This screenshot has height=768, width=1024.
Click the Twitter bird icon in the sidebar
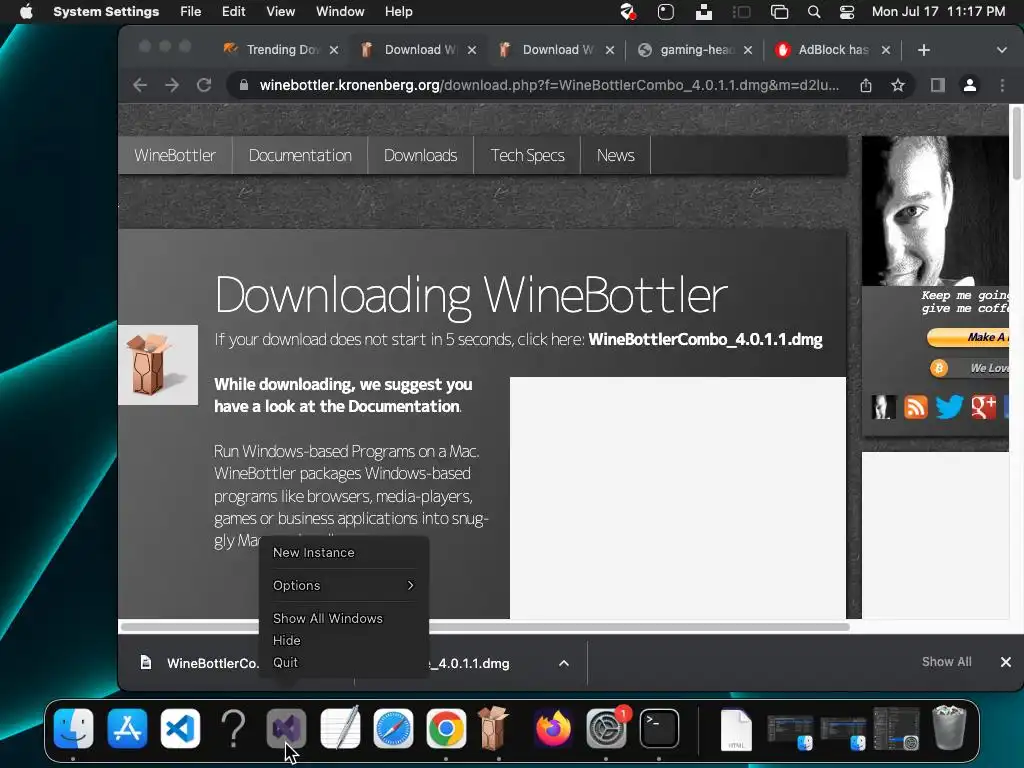[x=950, y=407]
